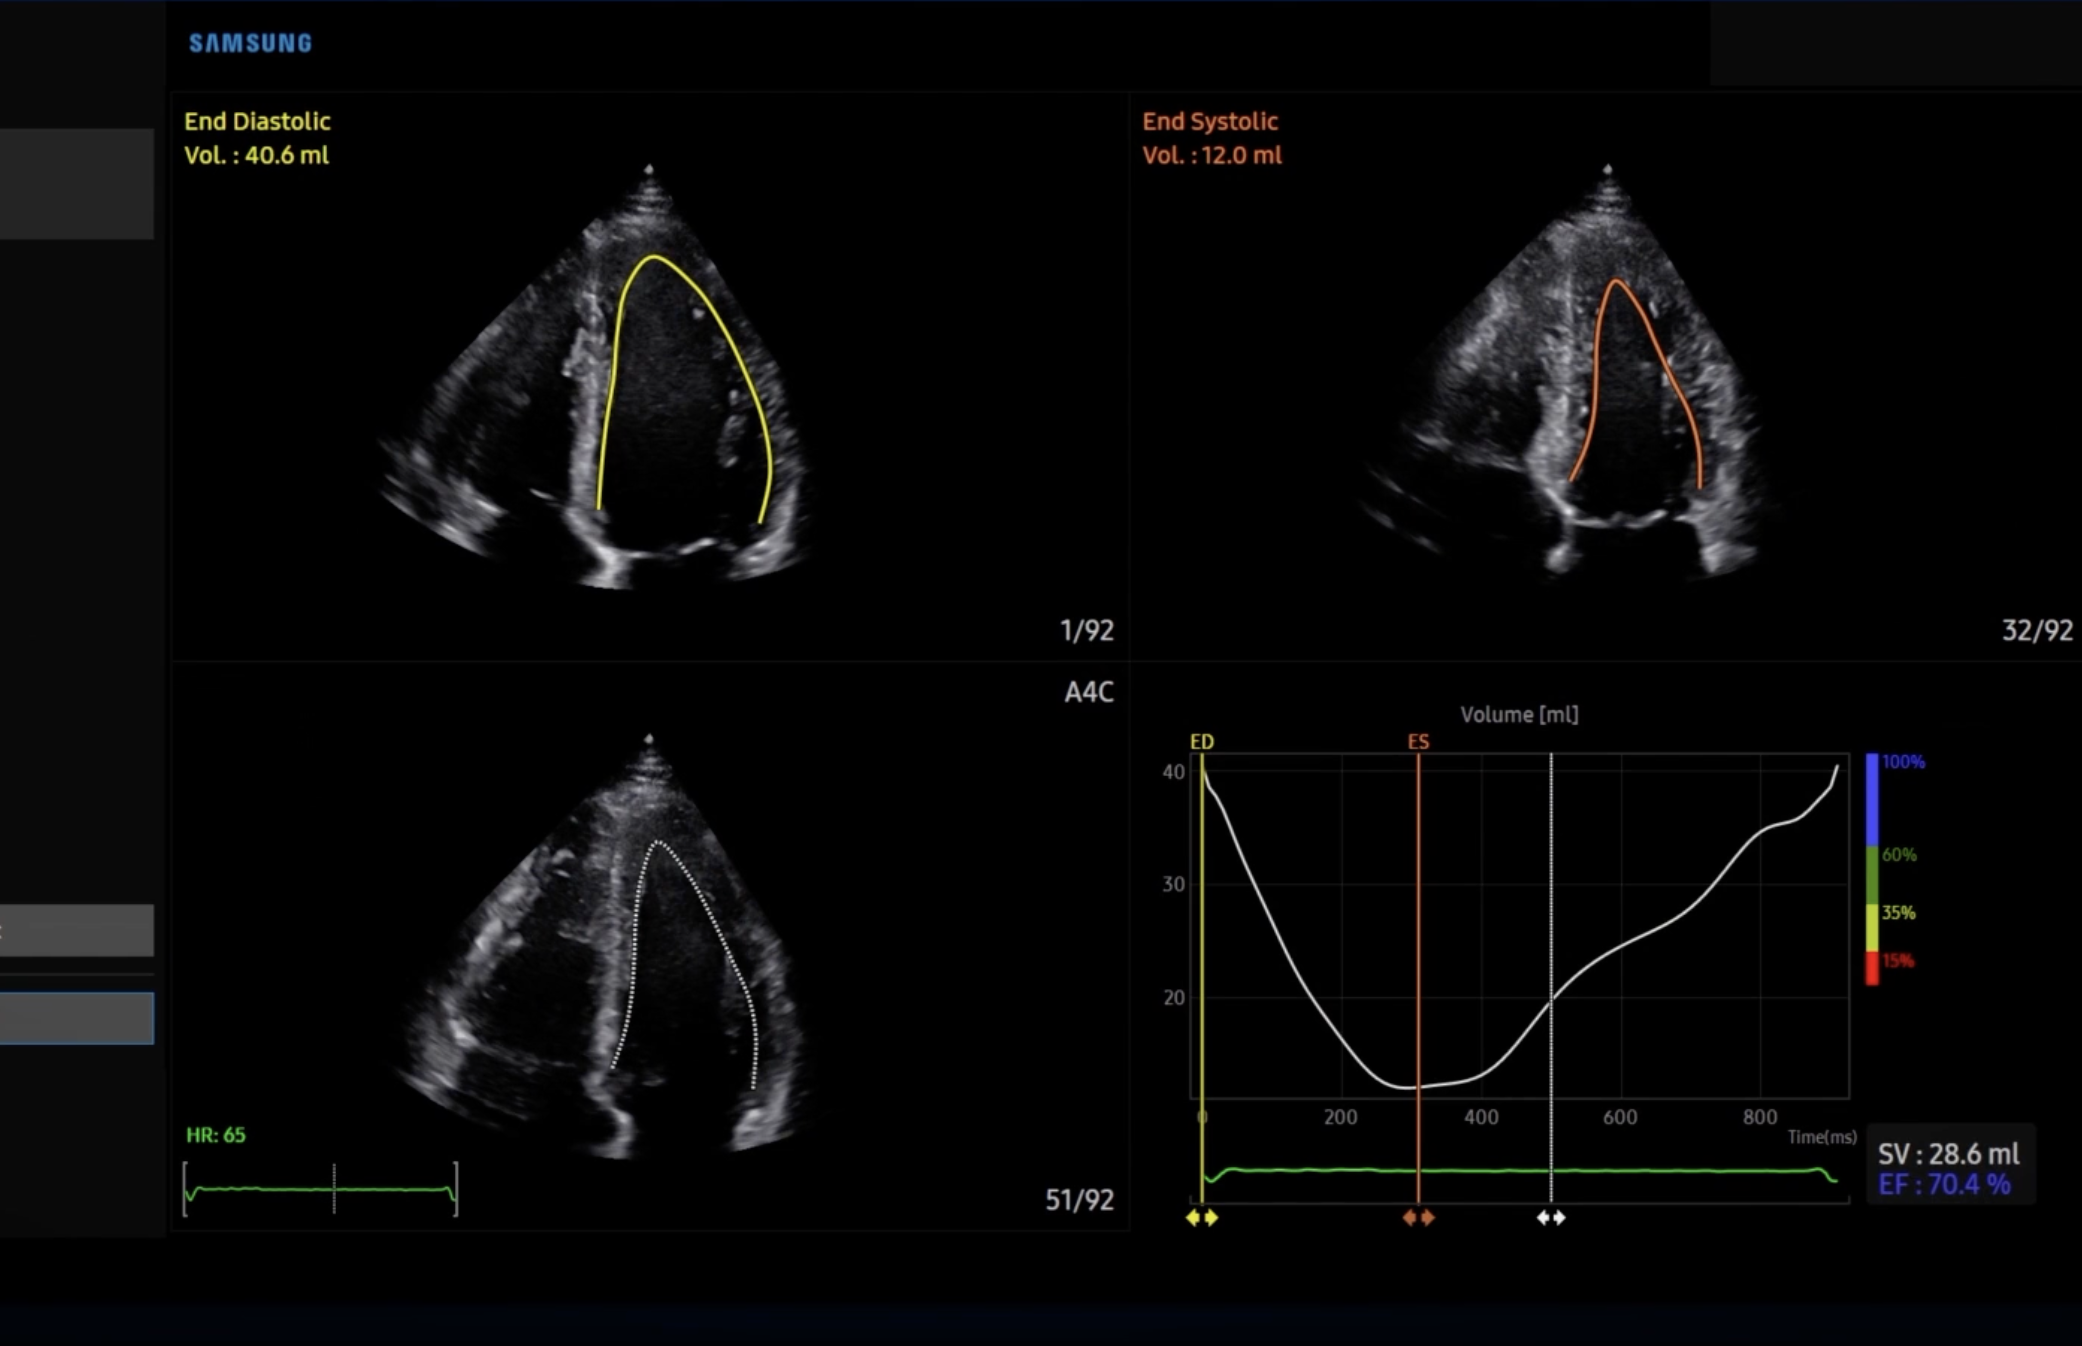The height and width of the screenshot is (1346, 2082).
Task: Click the orange ES right arrow marker
Action: point(1428,1217)
